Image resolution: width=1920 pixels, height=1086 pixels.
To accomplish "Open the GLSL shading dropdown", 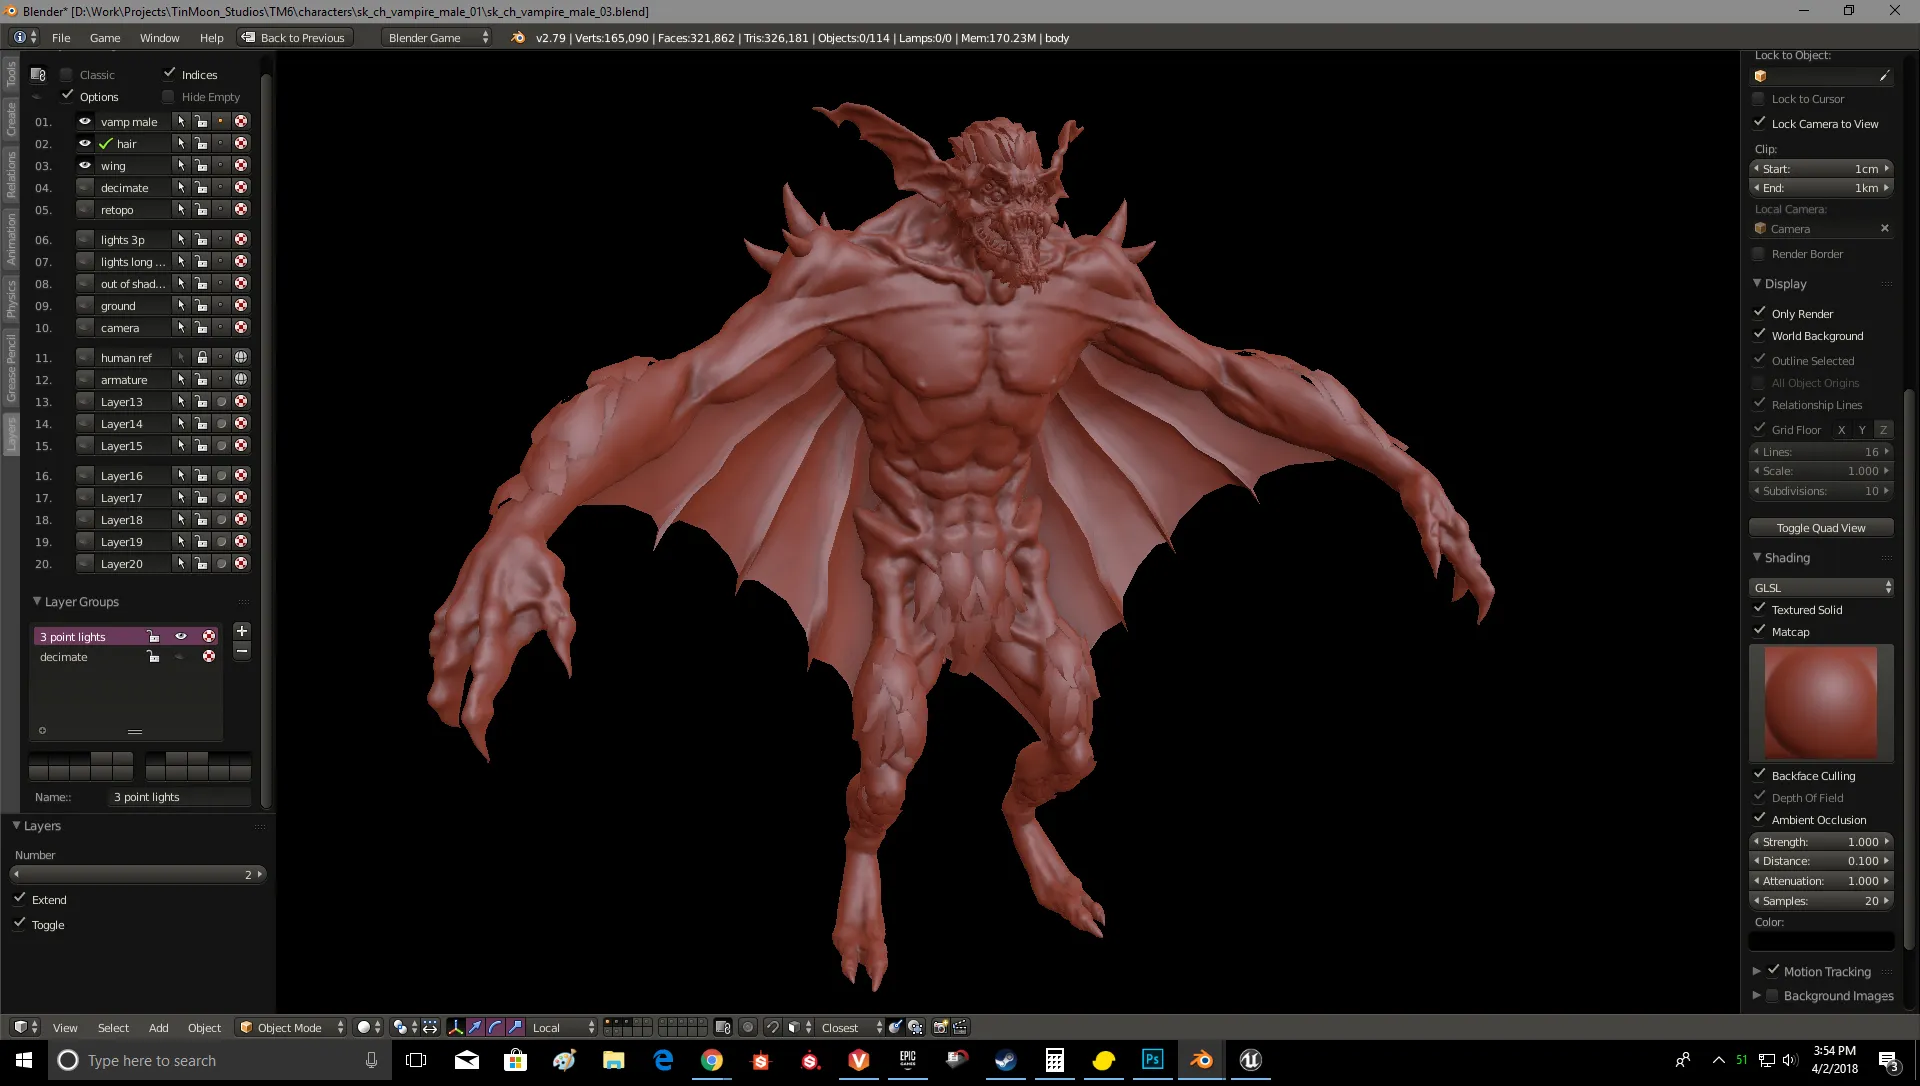I will pos(1820,587).
